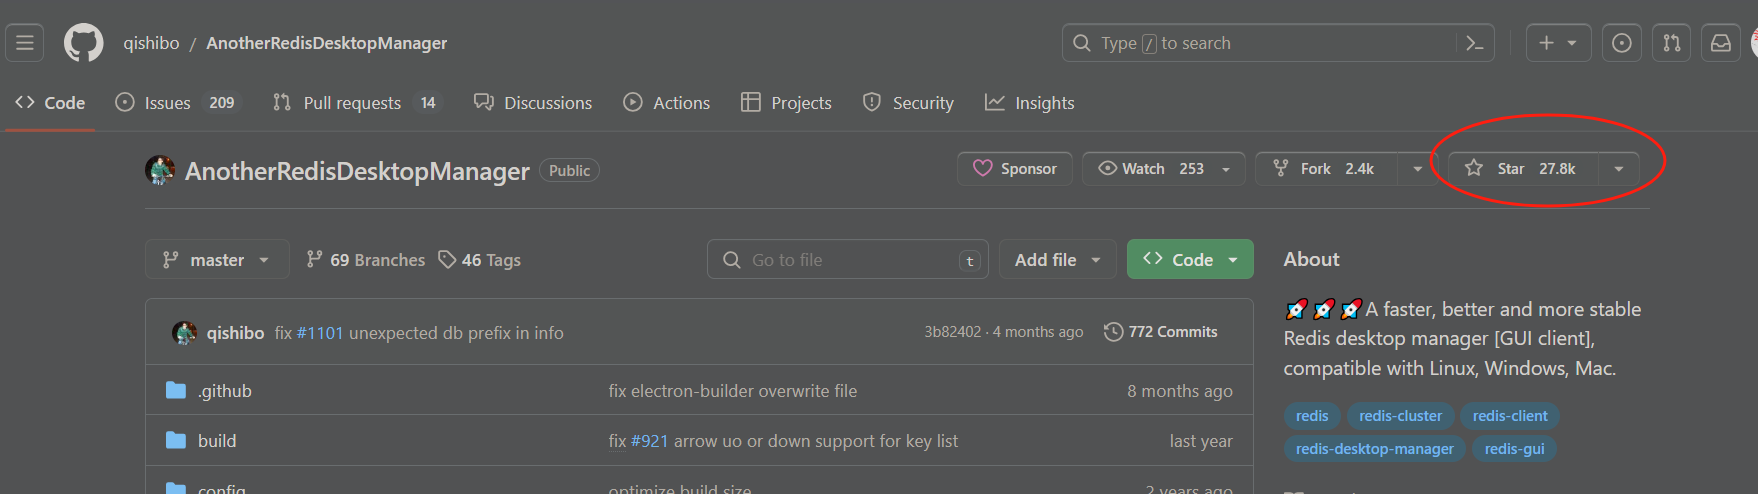Go to GitHub home via Octocat logo
The image size is (1758, 494).
(84, 43)
